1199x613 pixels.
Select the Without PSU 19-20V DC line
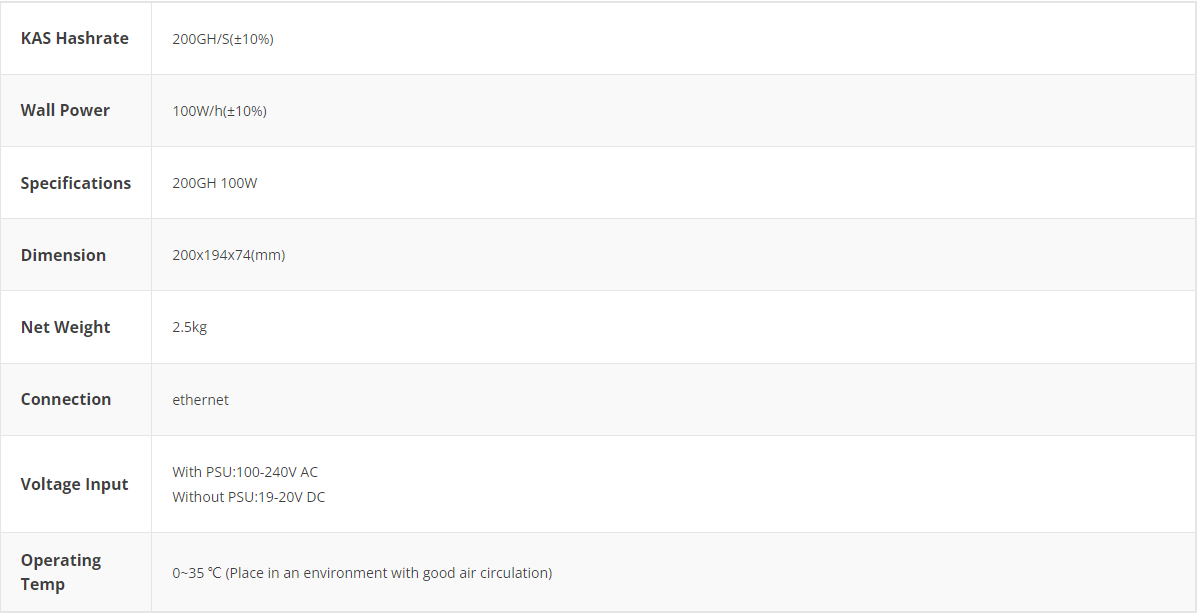[248, 497]
